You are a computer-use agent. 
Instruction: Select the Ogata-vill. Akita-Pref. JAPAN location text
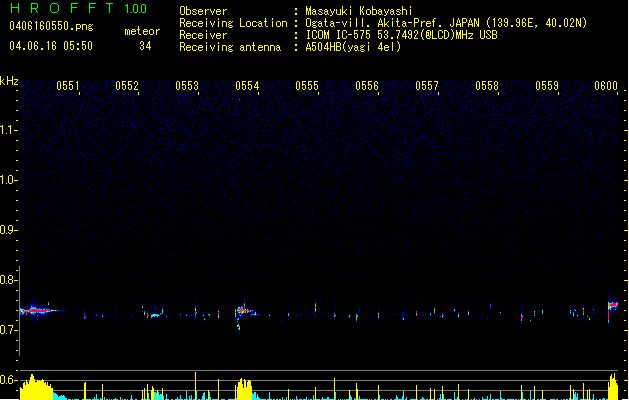click(x=446, y=23)
